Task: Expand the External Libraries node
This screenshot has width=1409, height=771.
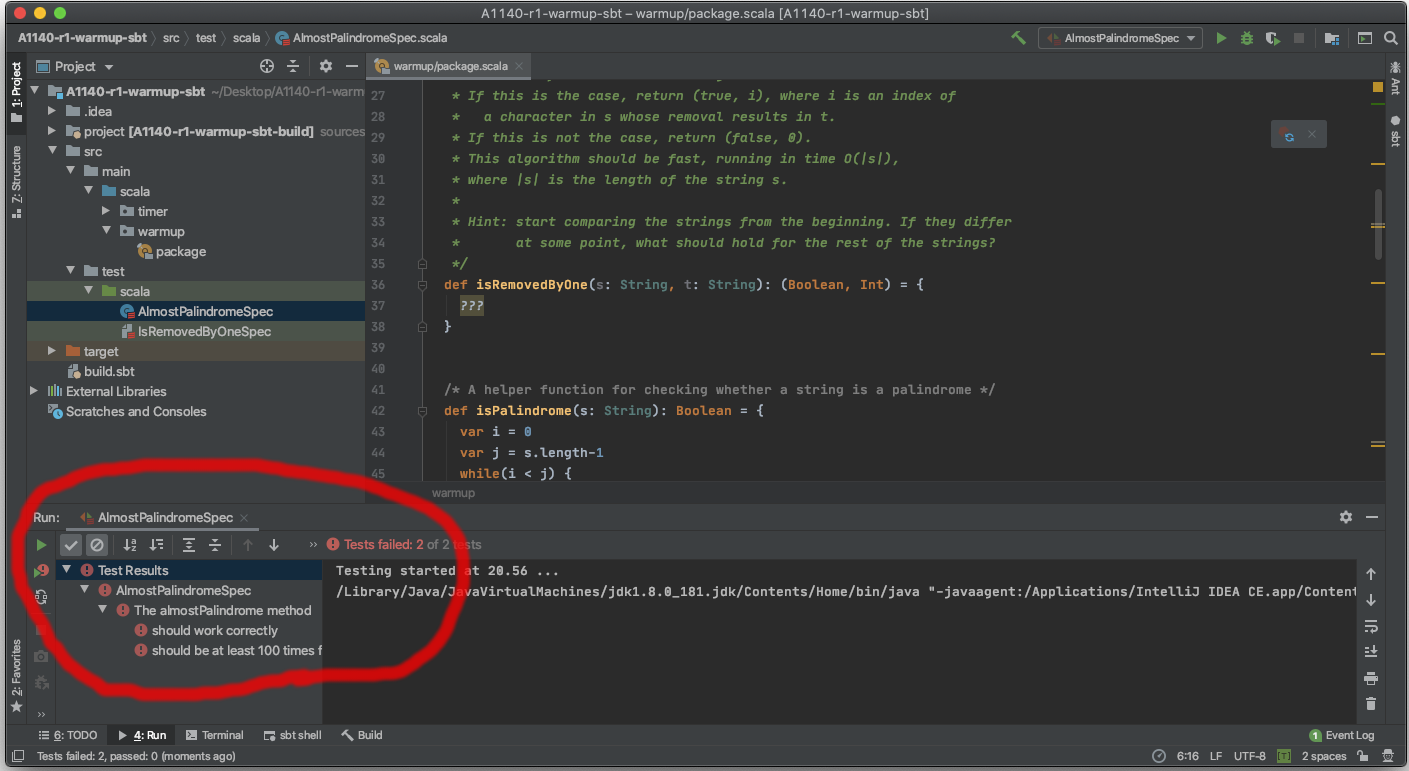Action: tap(34, 391)
